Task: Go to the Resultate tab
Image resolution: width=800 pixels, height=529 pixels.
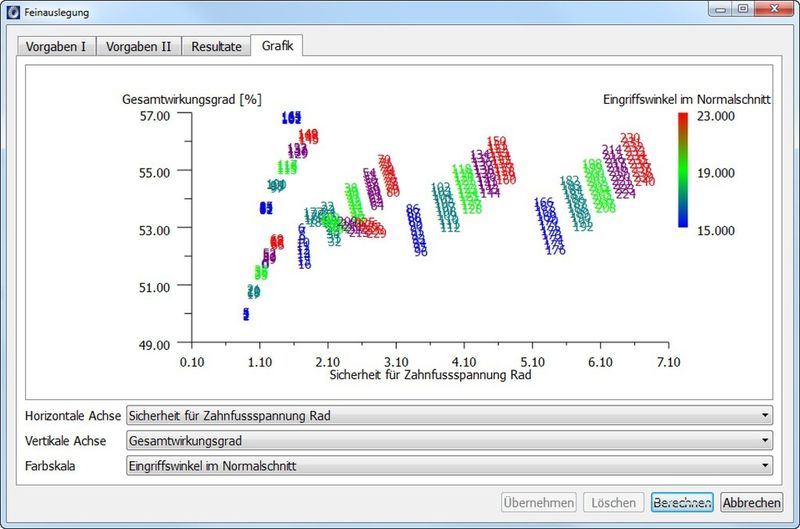Action: pyautogui.click(x=216, y=46)
